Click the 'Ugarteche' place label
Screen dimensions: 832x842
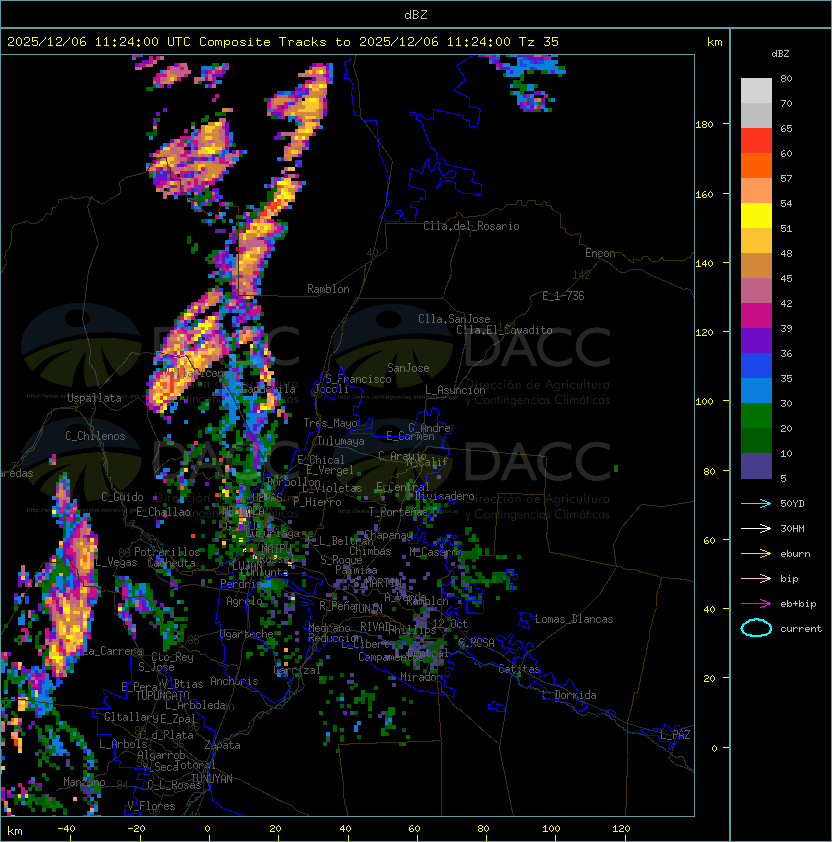point(247,634)
